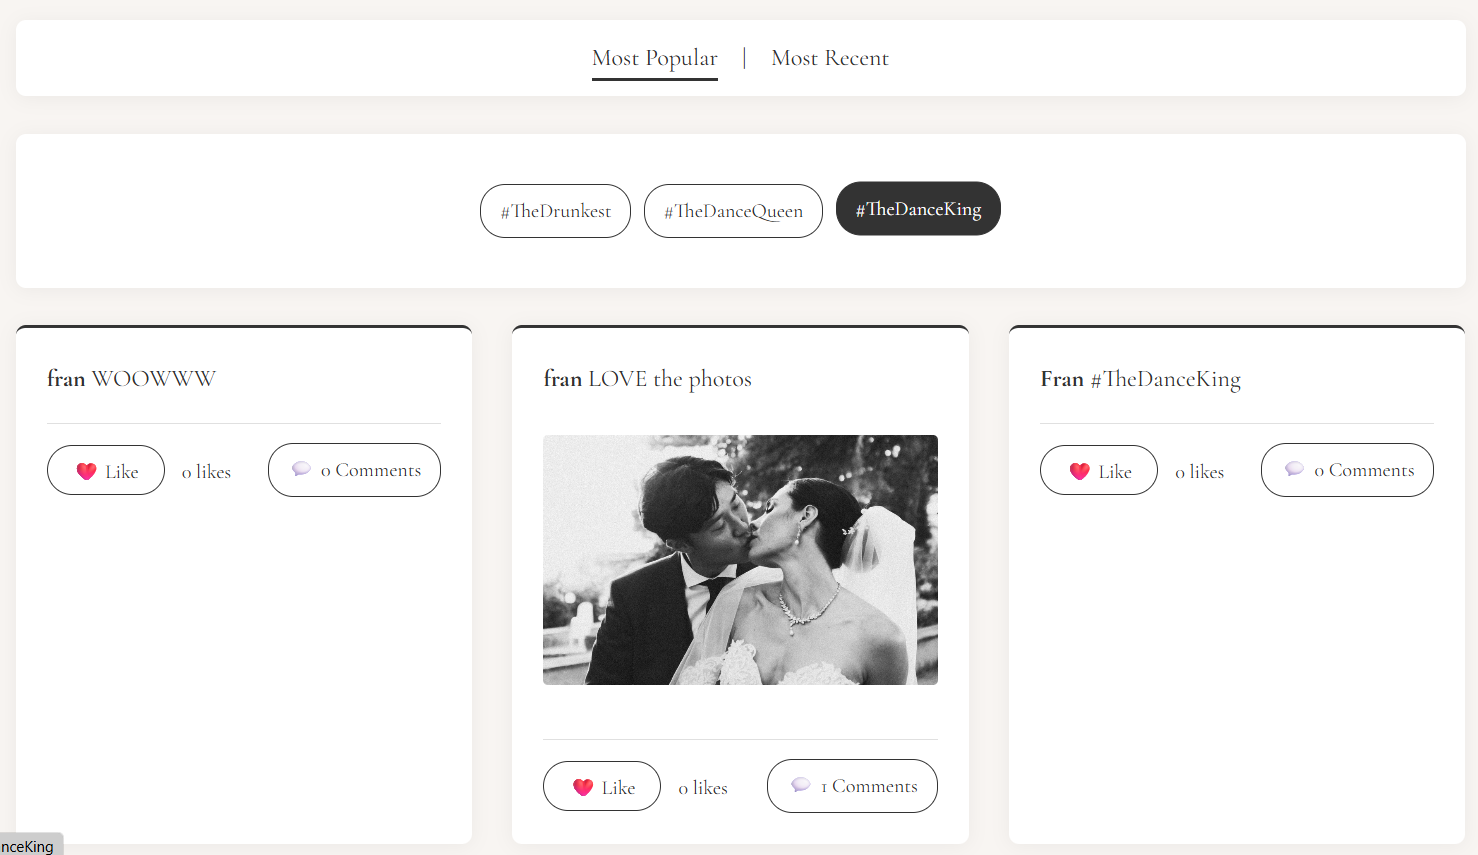Open the black-and-white wedding kiss photo
The width and height of the screenshot is (1478, 855).
pos(740,560)
